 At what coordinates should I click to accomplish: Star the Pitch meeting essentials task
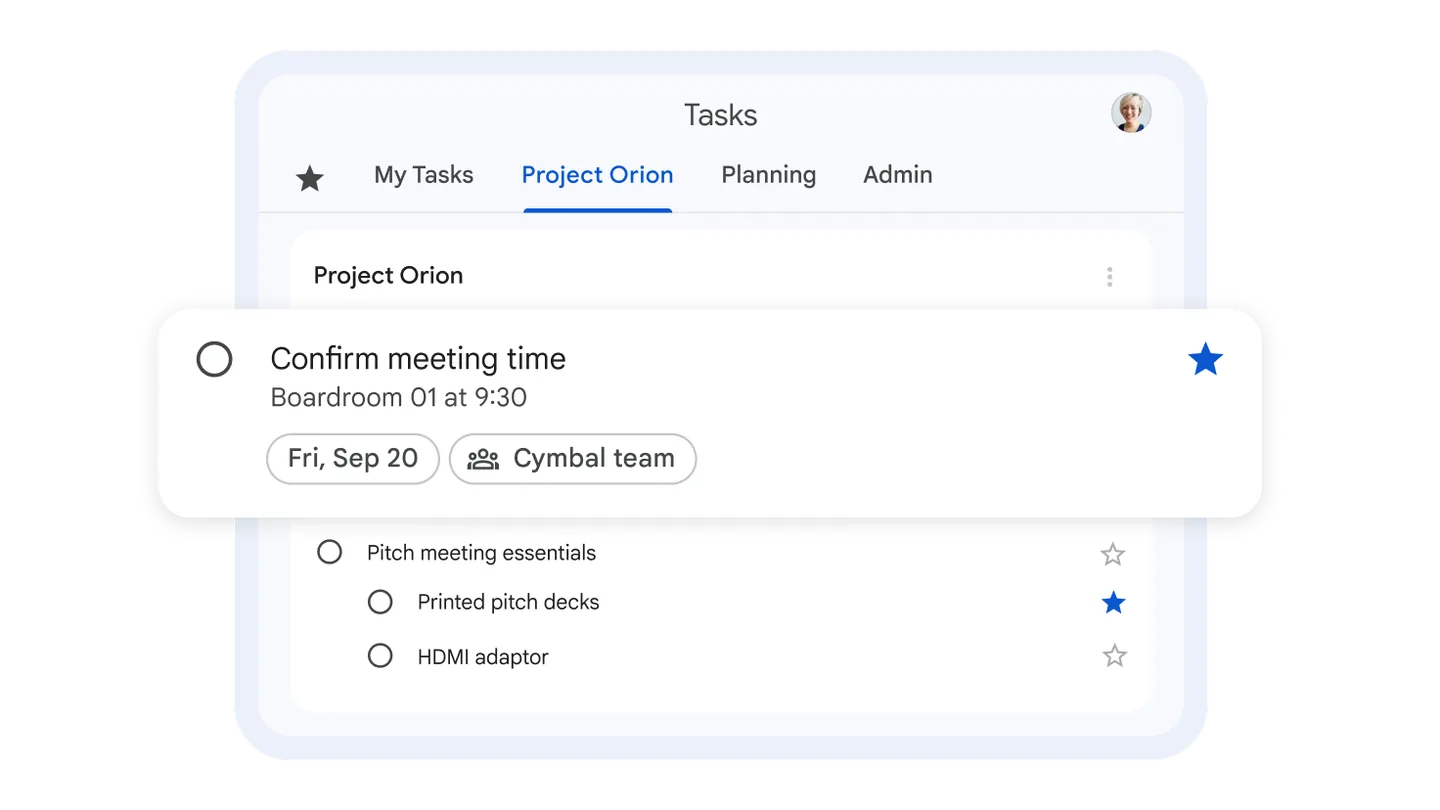click(x=1113, y=554)
